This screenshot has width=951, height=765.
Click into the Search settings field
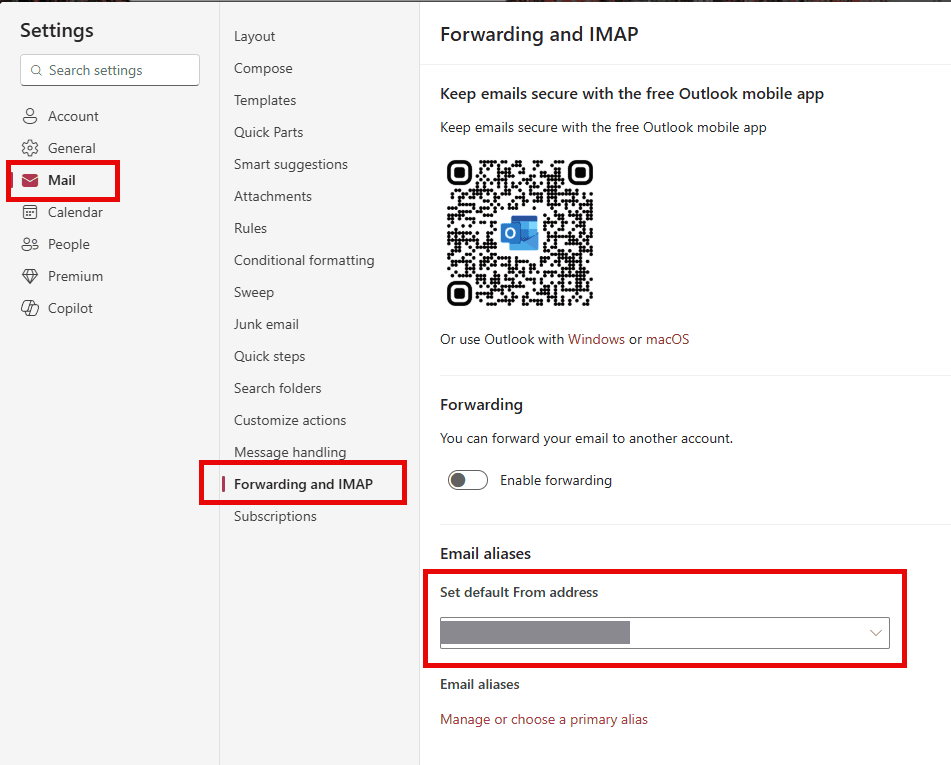tap(110, 70)
